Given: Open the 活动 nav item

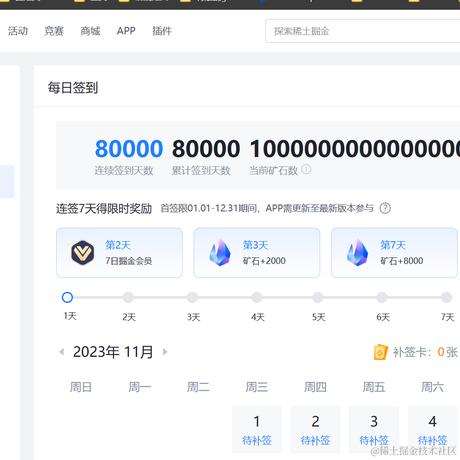Looking at the screenshot, I should point(18,31).
